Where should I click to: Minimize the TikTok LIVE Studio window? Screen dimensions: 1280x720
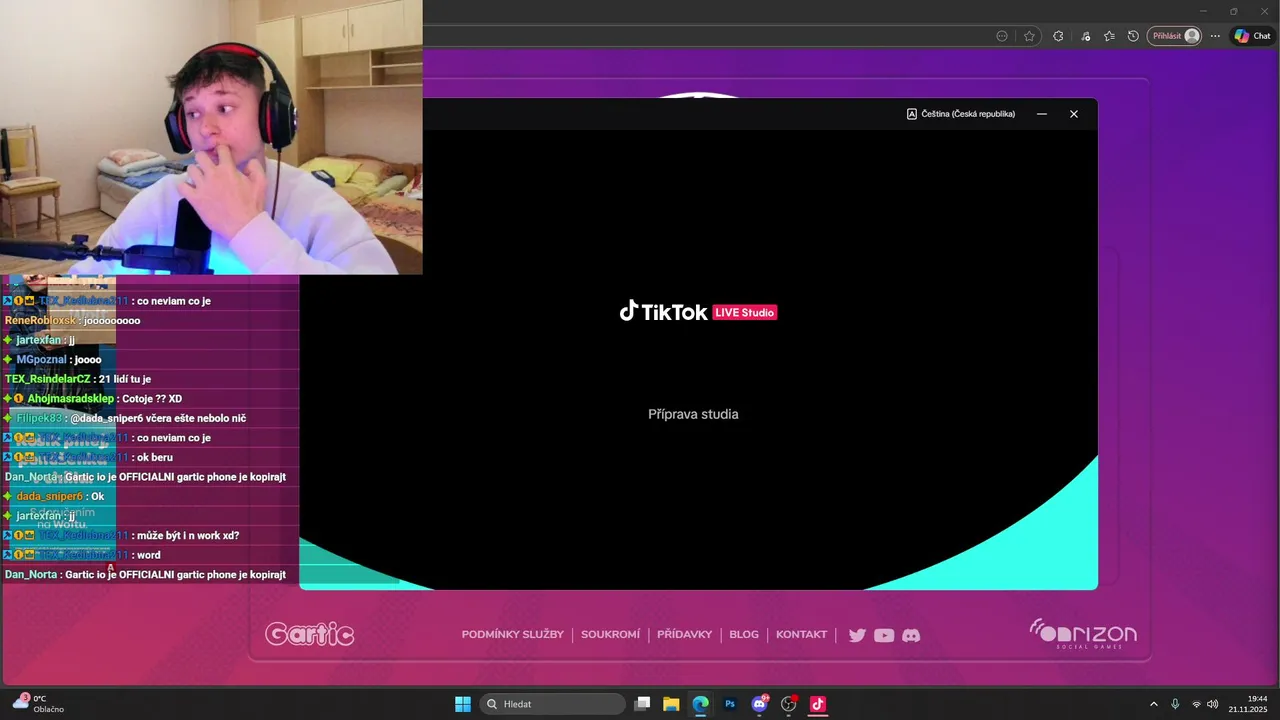tap(1042, 114)
